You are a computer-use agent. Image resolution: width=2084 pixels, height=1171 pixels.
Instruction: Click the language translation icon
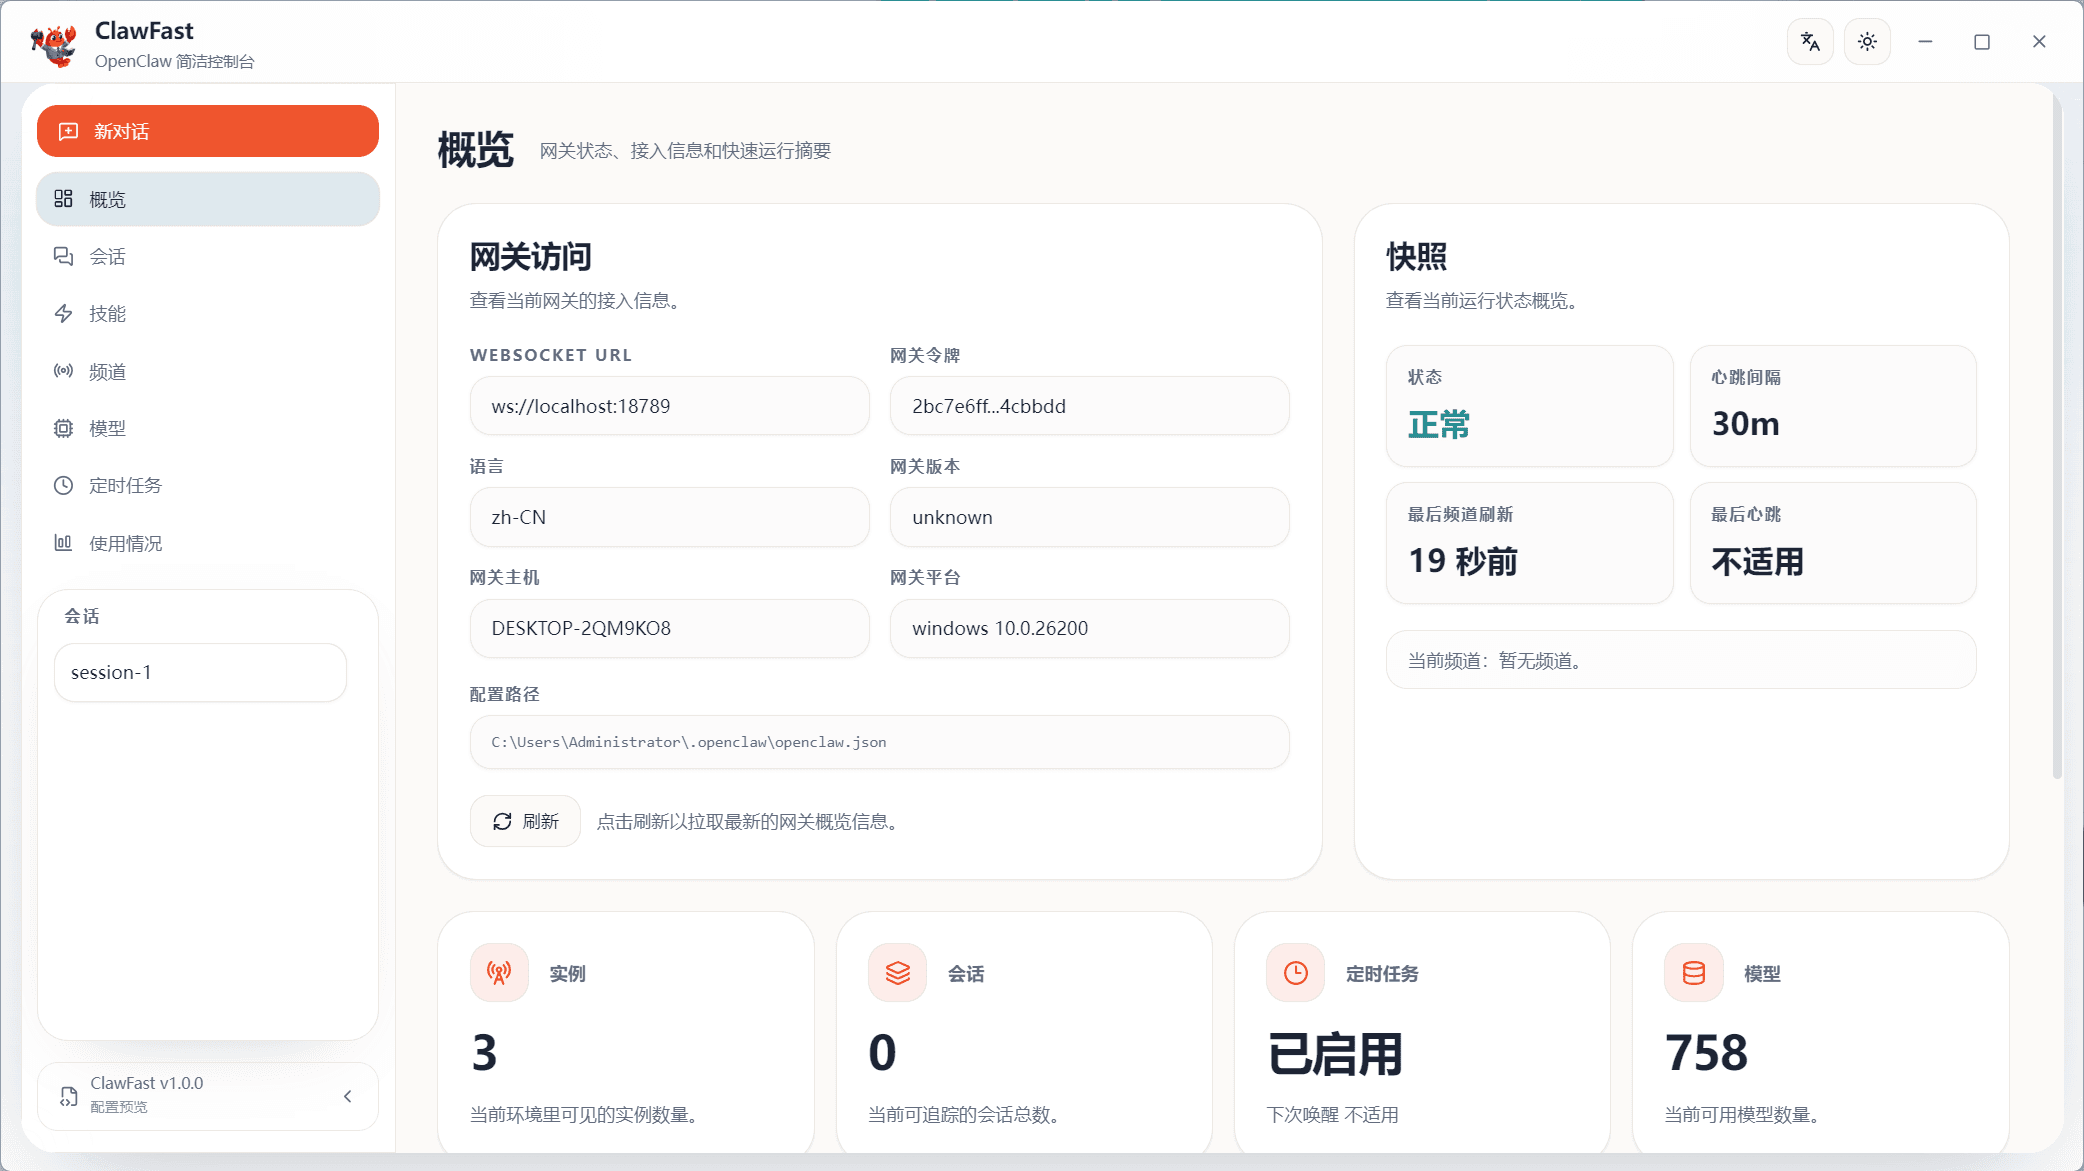(1810, 42)
